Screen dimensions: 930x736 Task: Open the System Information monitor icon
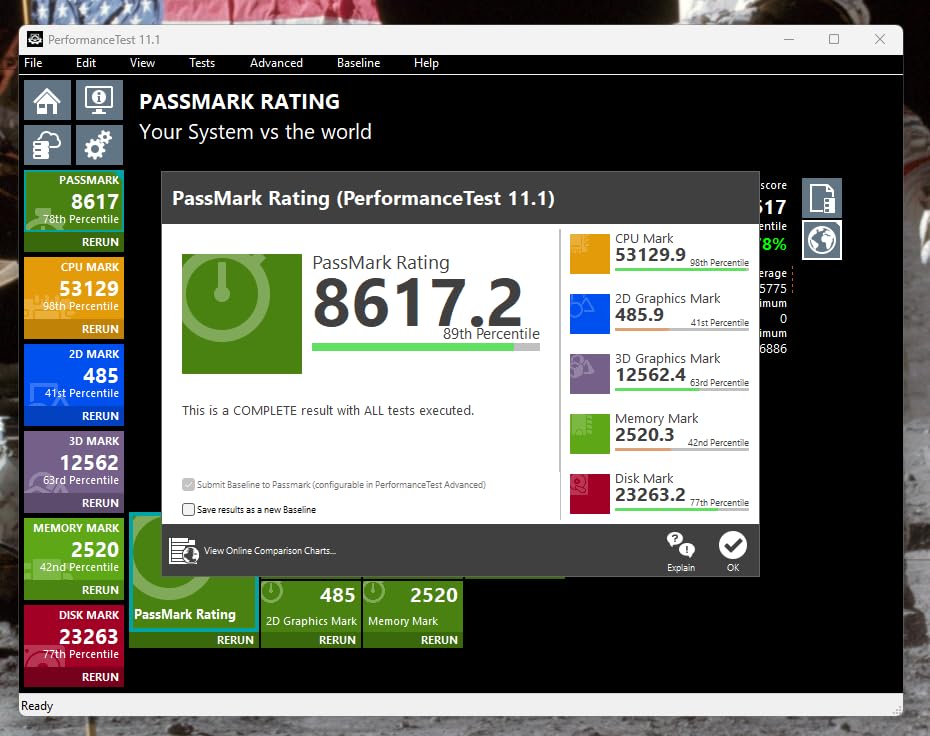pyautogui.click(x=99, y=100)
